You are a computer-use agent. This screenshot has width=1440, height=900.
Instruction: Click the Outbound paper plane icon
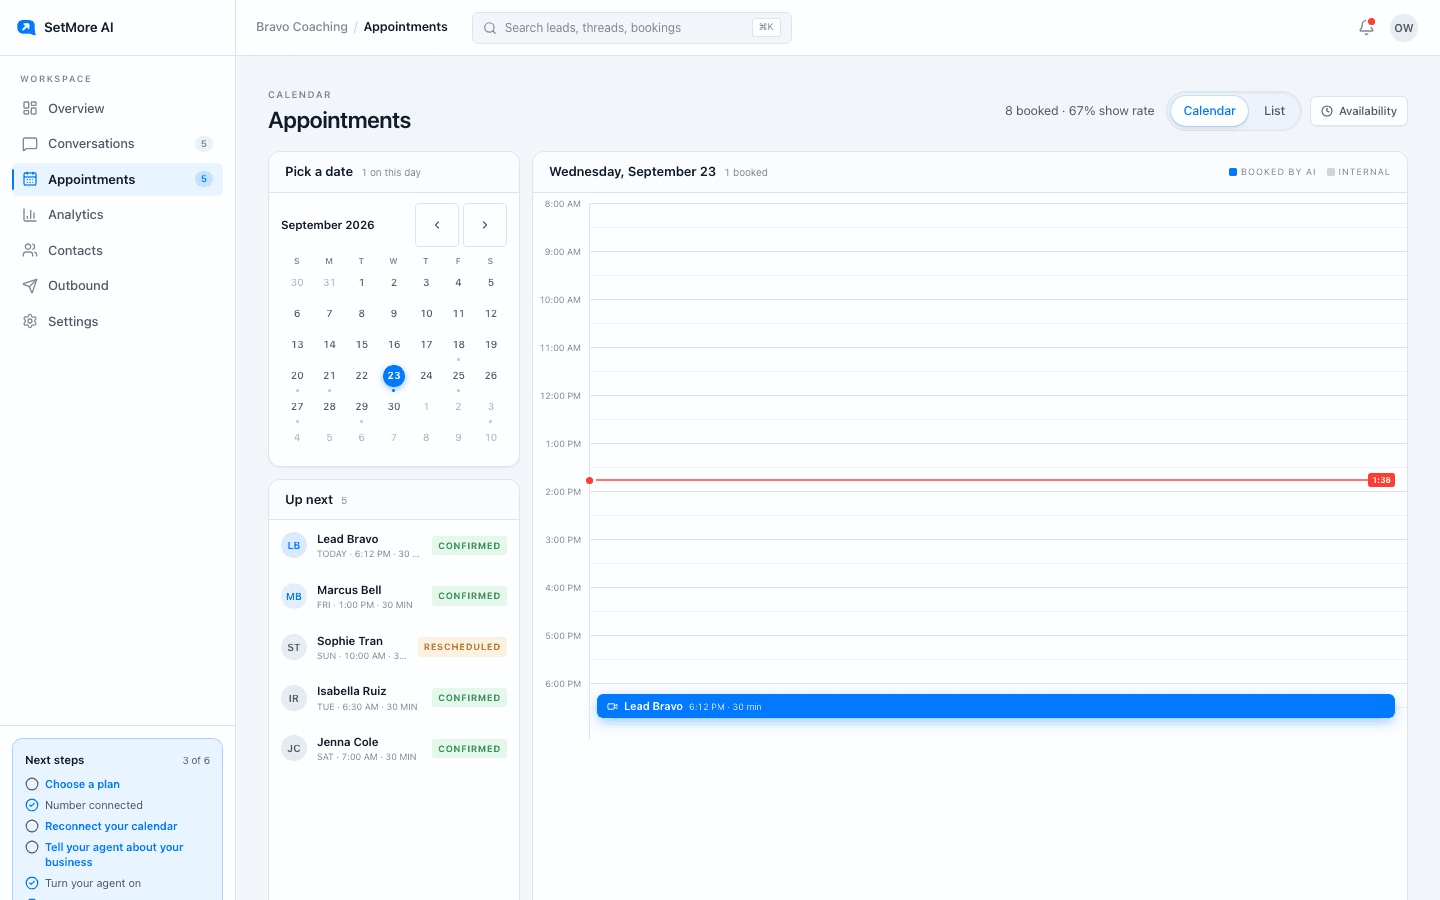coord(30,286)
